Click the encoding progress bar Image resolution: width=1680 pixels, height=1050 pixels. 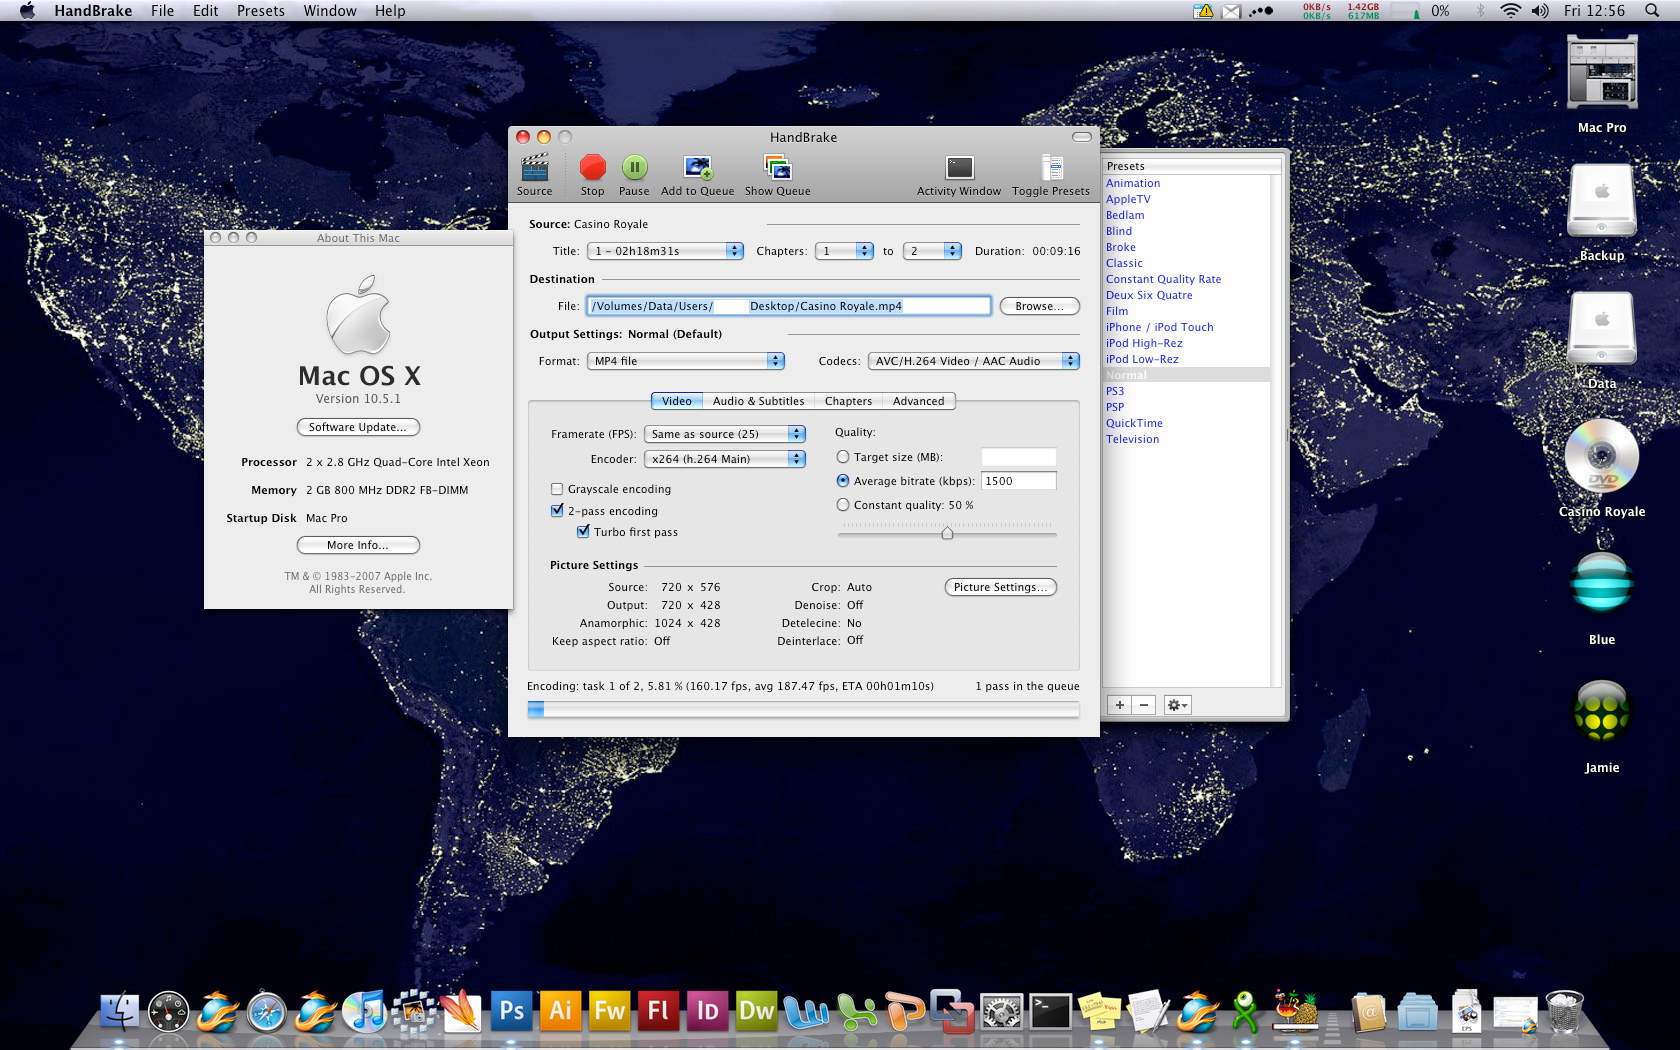coord(803,709)
